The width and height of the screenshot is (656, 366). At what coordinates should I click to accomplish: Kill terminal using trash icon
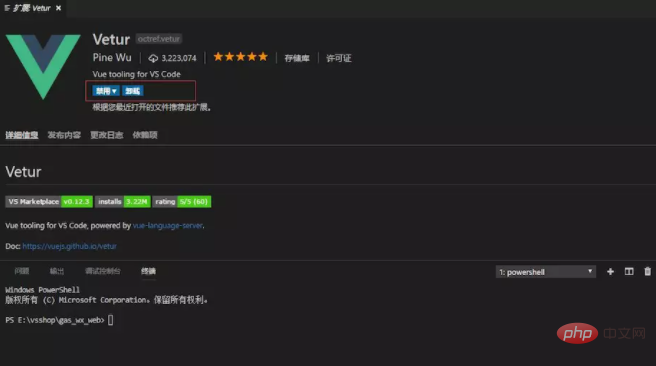pyautogui.click(x=647, y=271)
